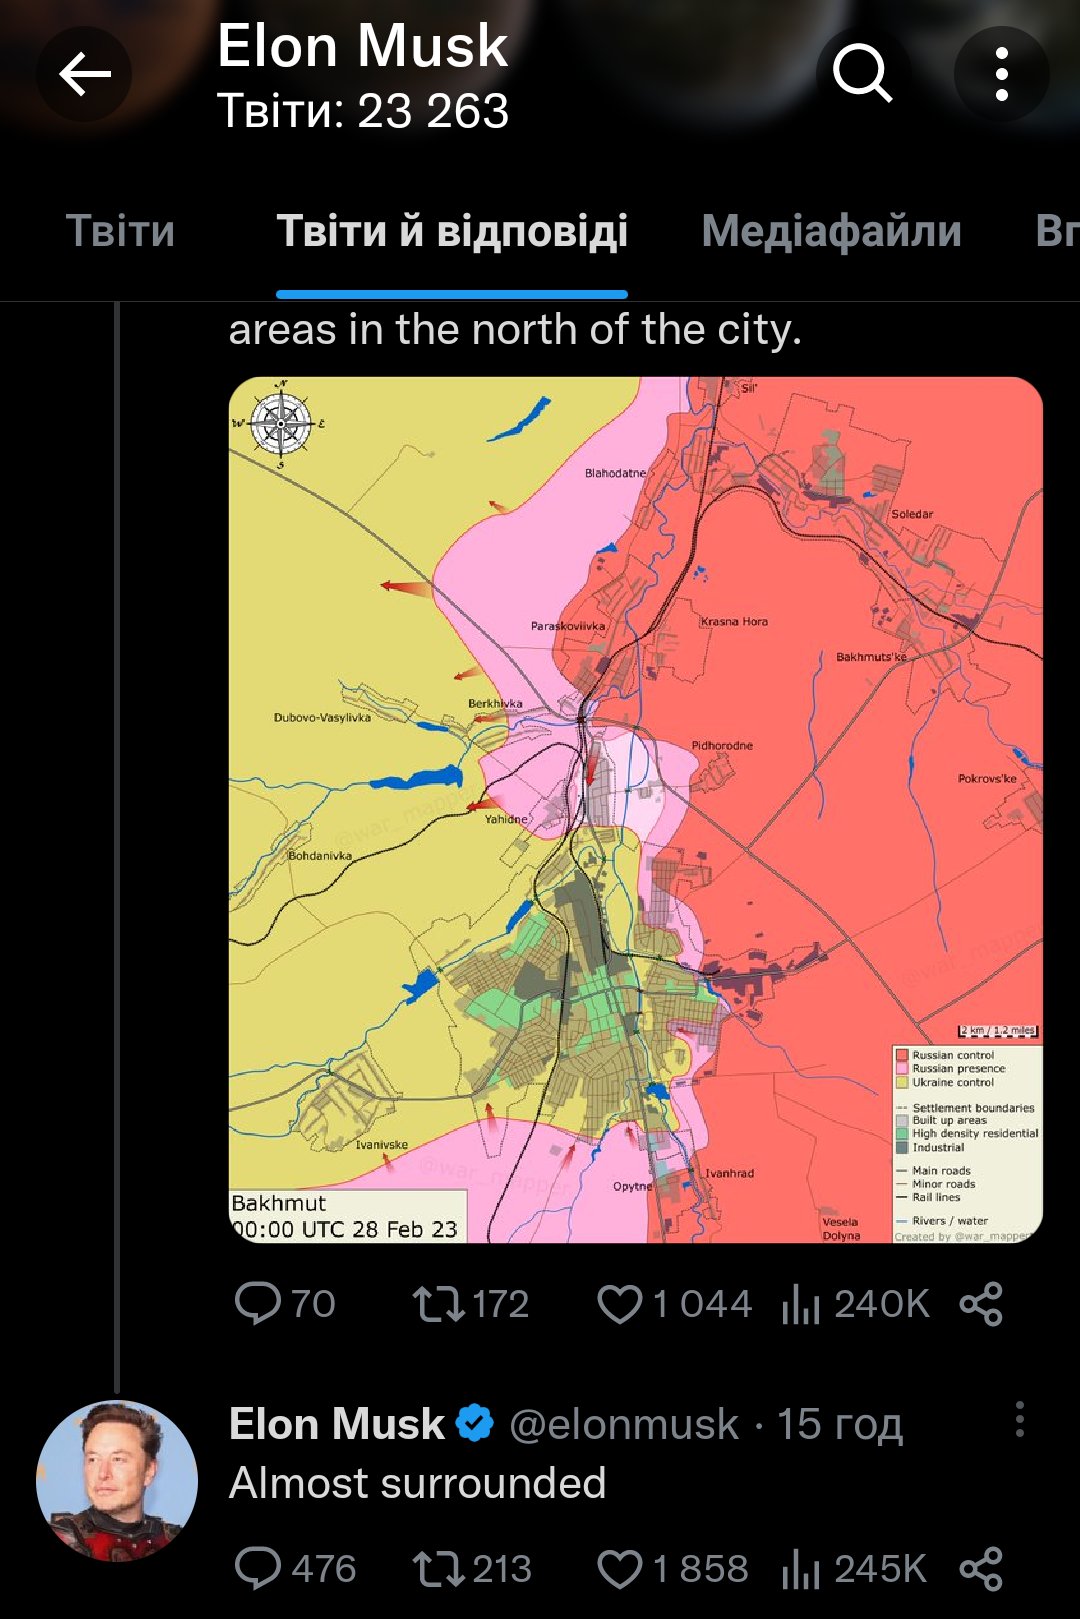Tap the back arrow icon

pyautogui.click(x=84, y=74)
